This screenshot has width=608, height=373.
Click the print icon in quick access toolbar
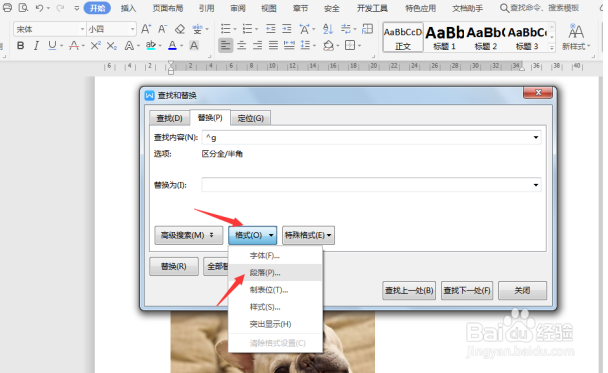pyautogui.click(x=7, y=7)
